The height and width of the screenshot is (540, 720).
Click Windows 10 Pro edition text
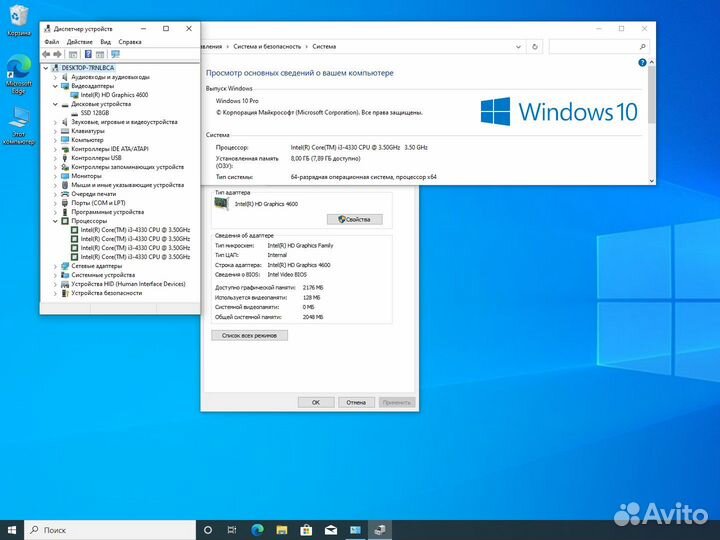click(x=237, y=101)
